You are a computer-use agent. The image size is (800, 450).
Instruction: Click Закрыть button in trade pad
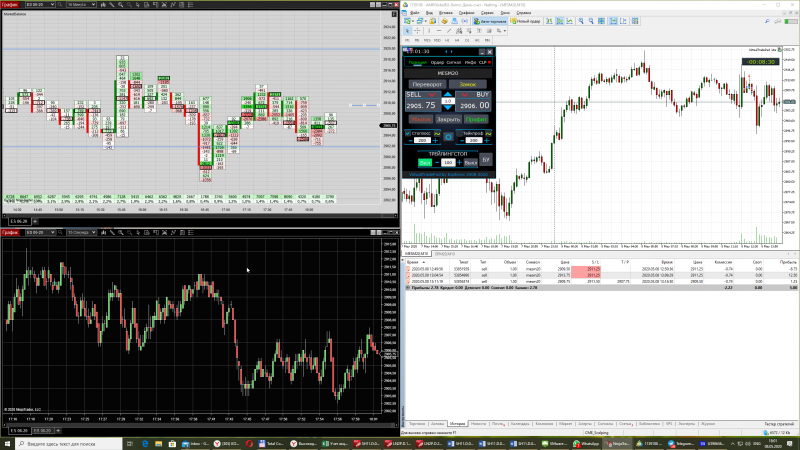point(448,119)
